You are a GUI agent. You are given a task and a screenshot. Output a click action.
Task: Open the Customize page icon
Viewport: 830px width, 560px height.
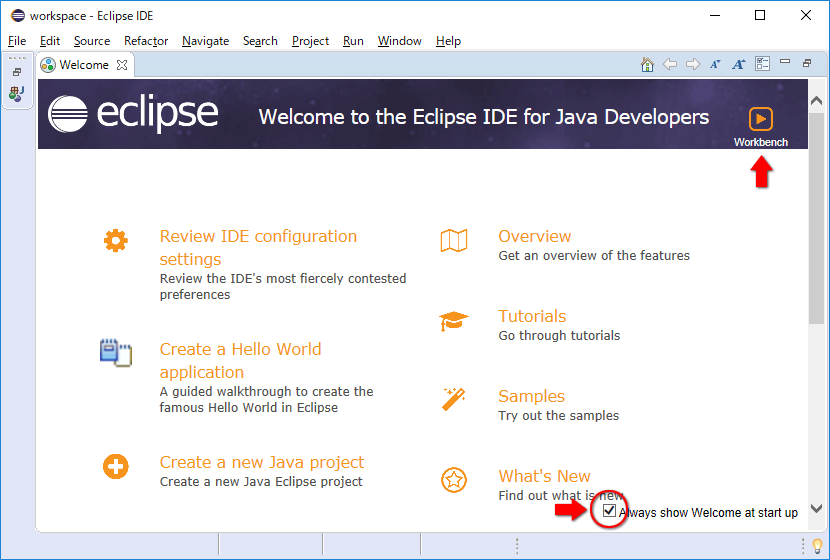(x=762, y=64)
